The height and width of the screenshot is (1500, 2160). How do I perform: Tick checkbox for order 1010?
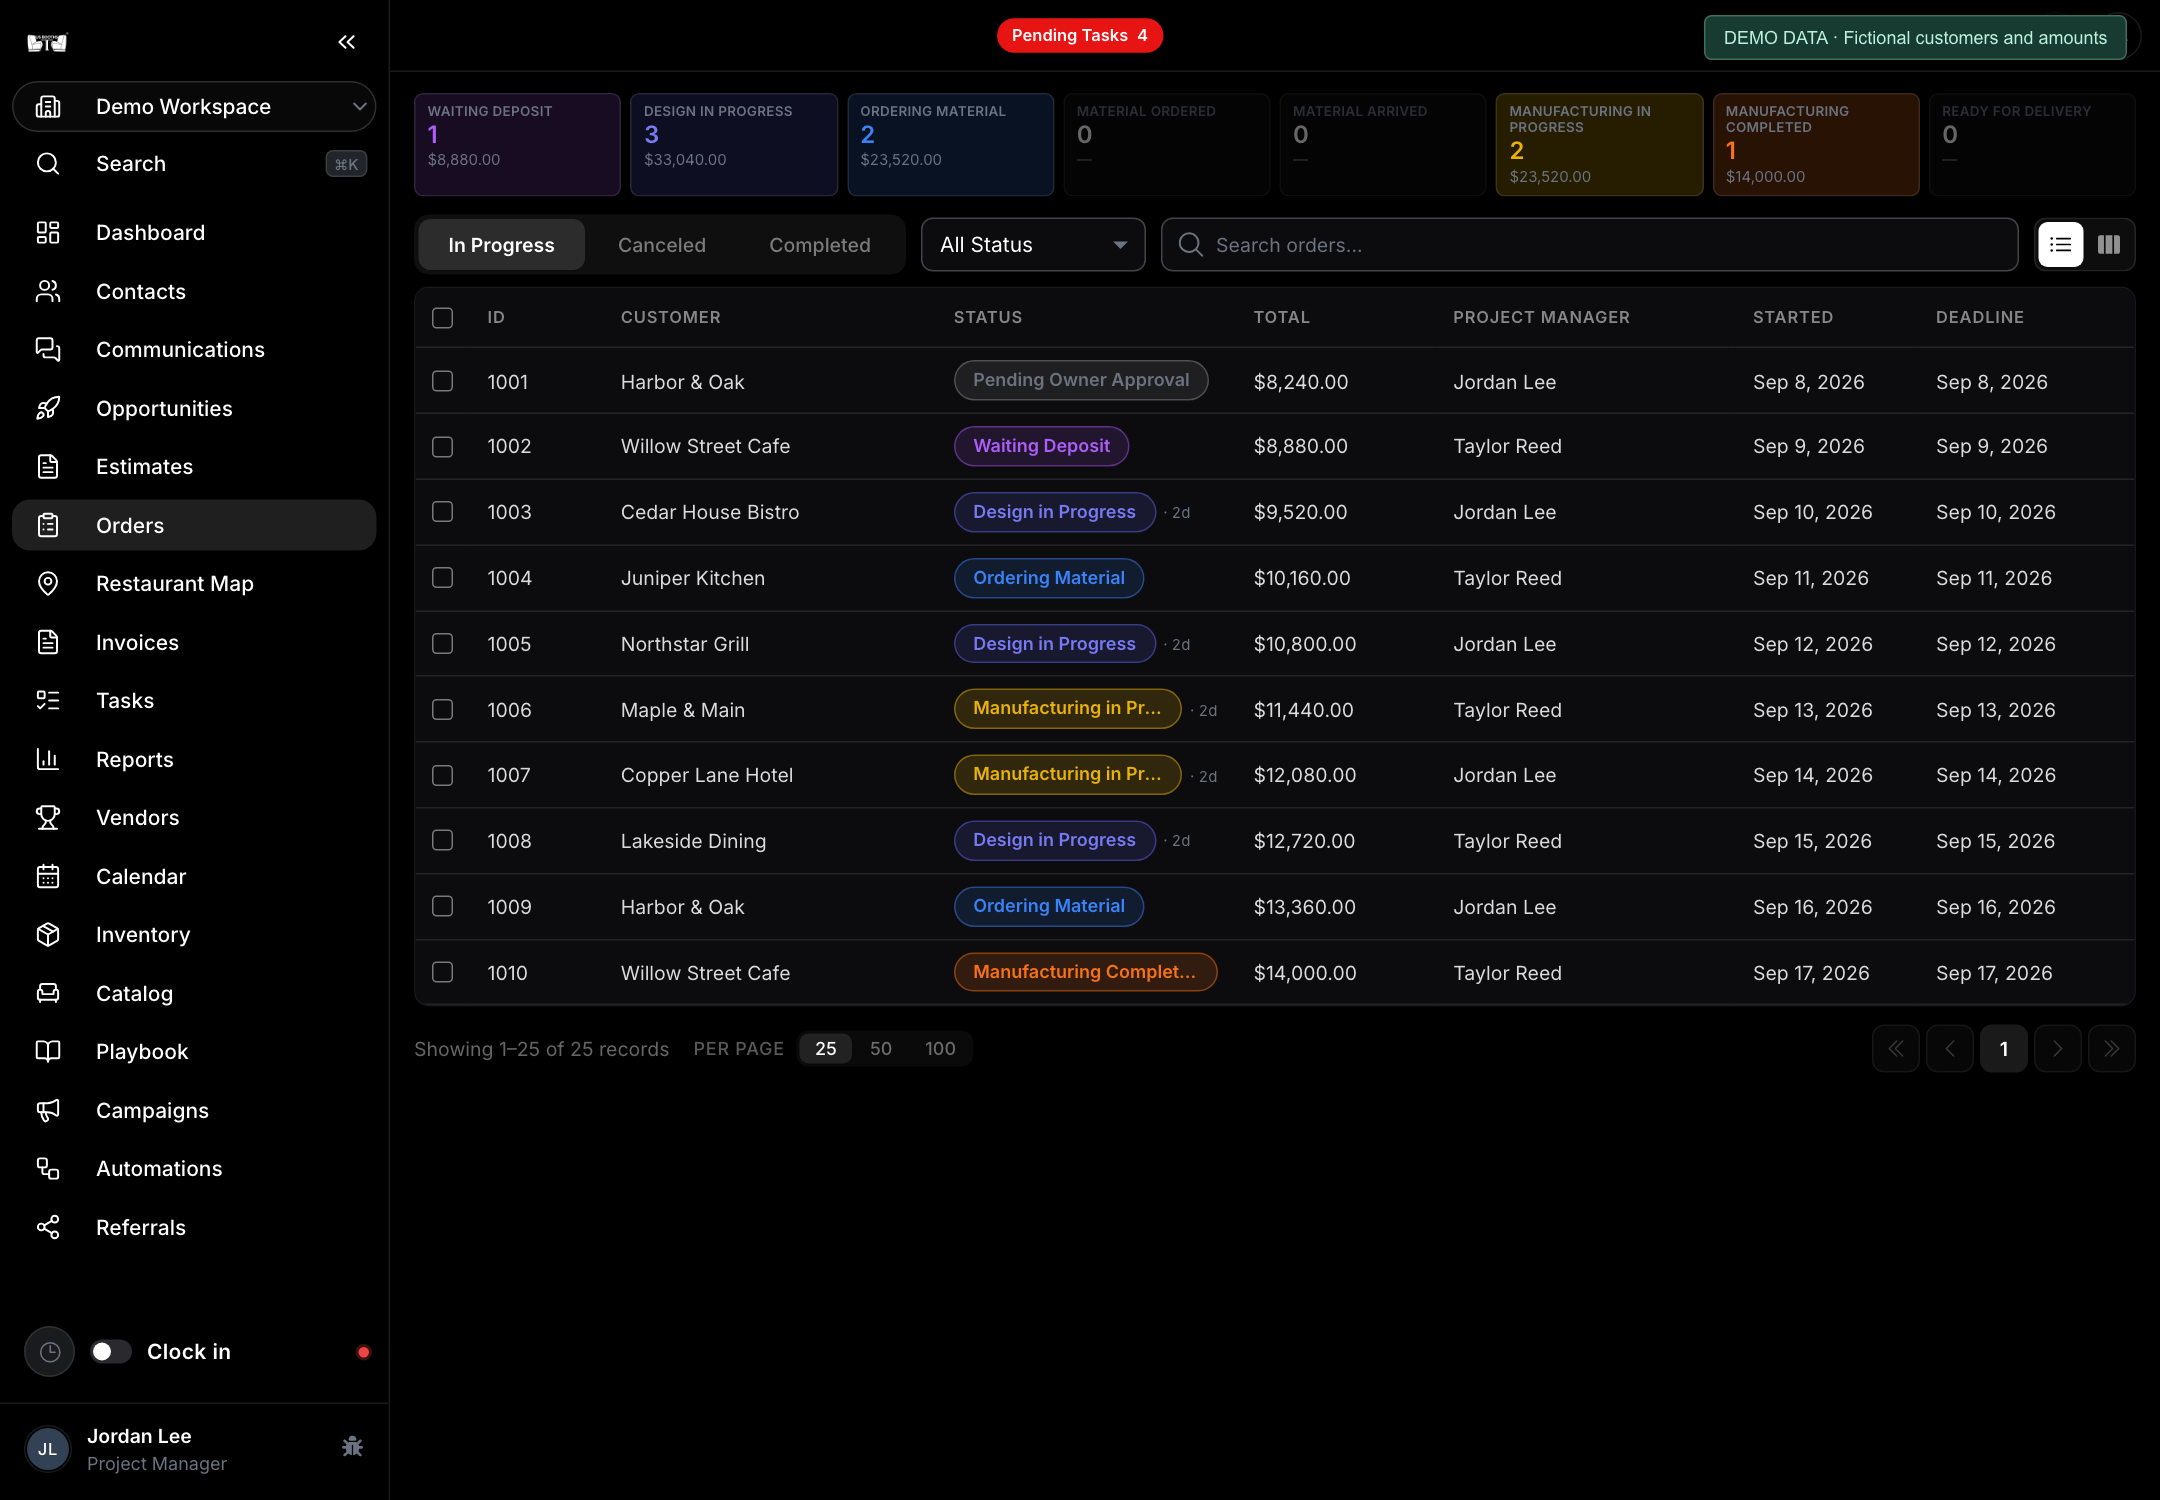(x=442, y=972)
